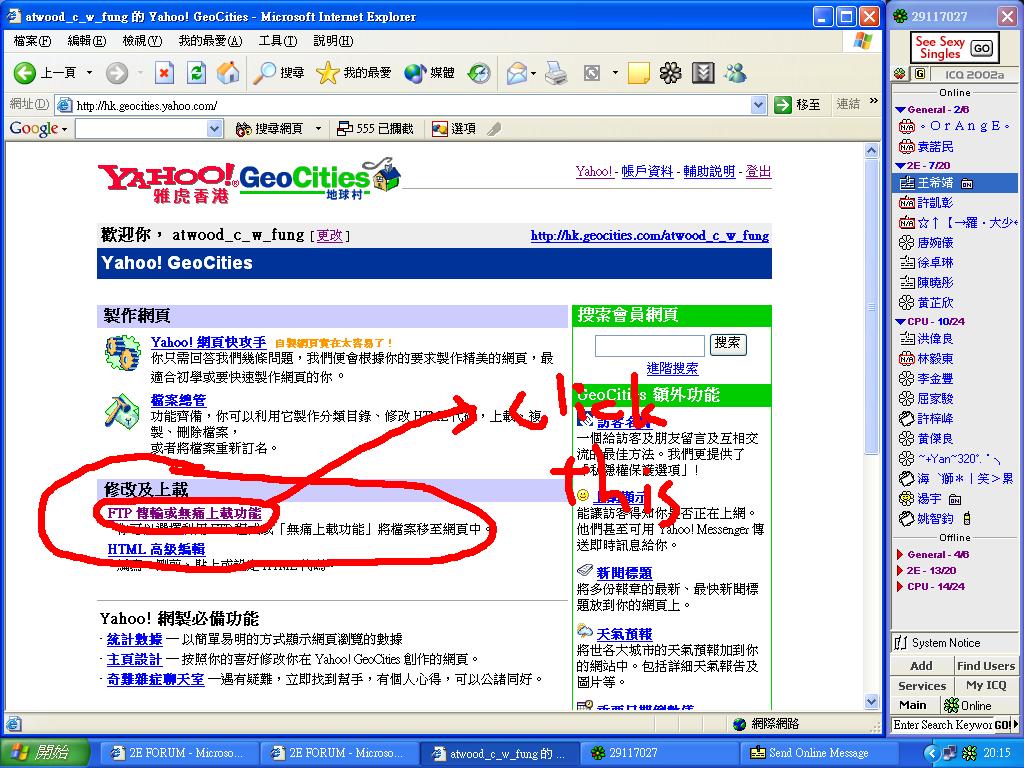This screenshot has width=1024, height=768.
Task: Open Favorites with the star icon
Action: point(327,72)
